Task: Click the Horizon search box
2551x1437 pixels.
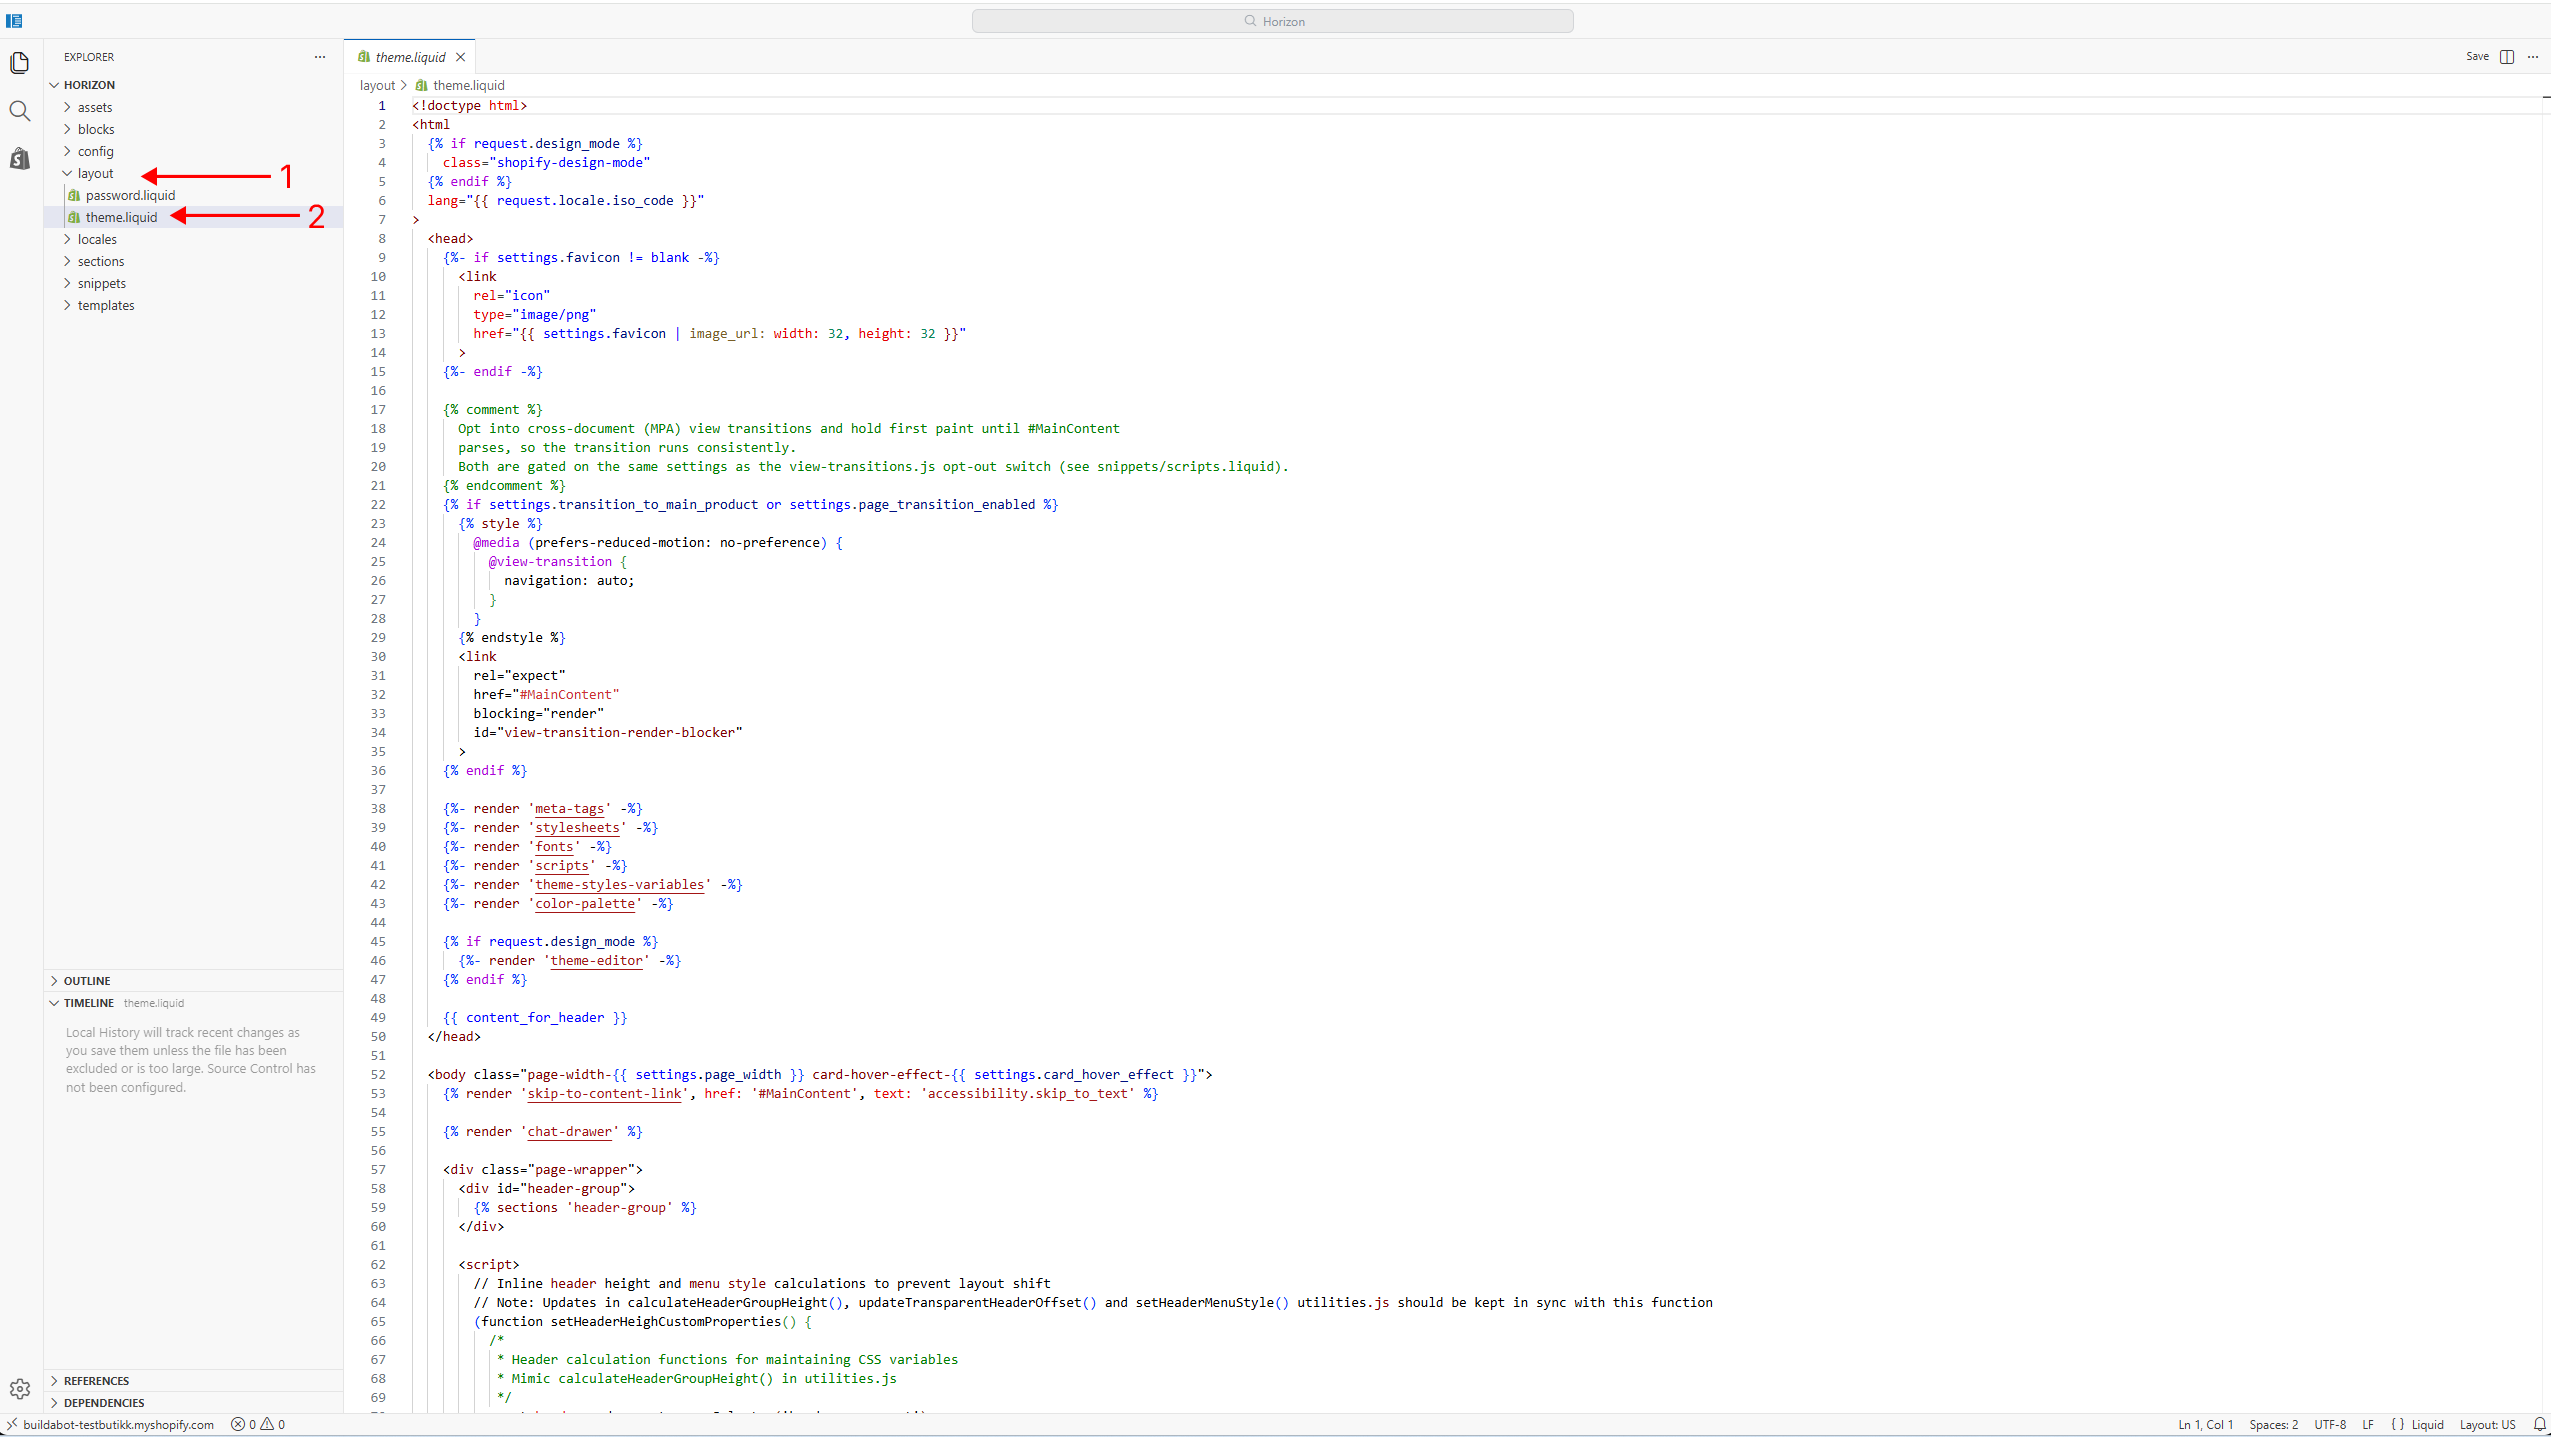Action: (x=1272, y=21)
